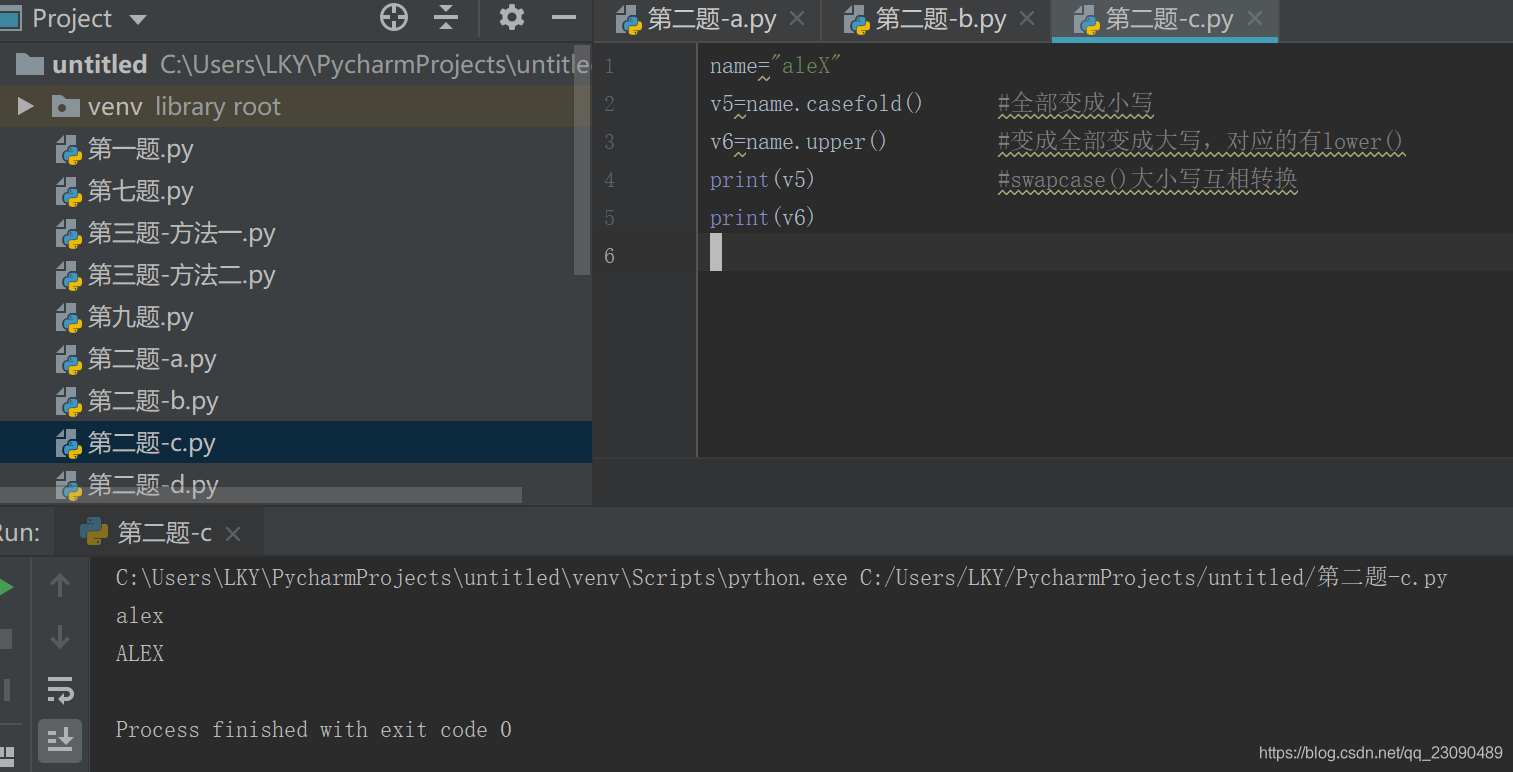Open file 第三题-方法二.py
Image resolution: width=1513 pixels, height=772 pixels.
tap(181, 275)
